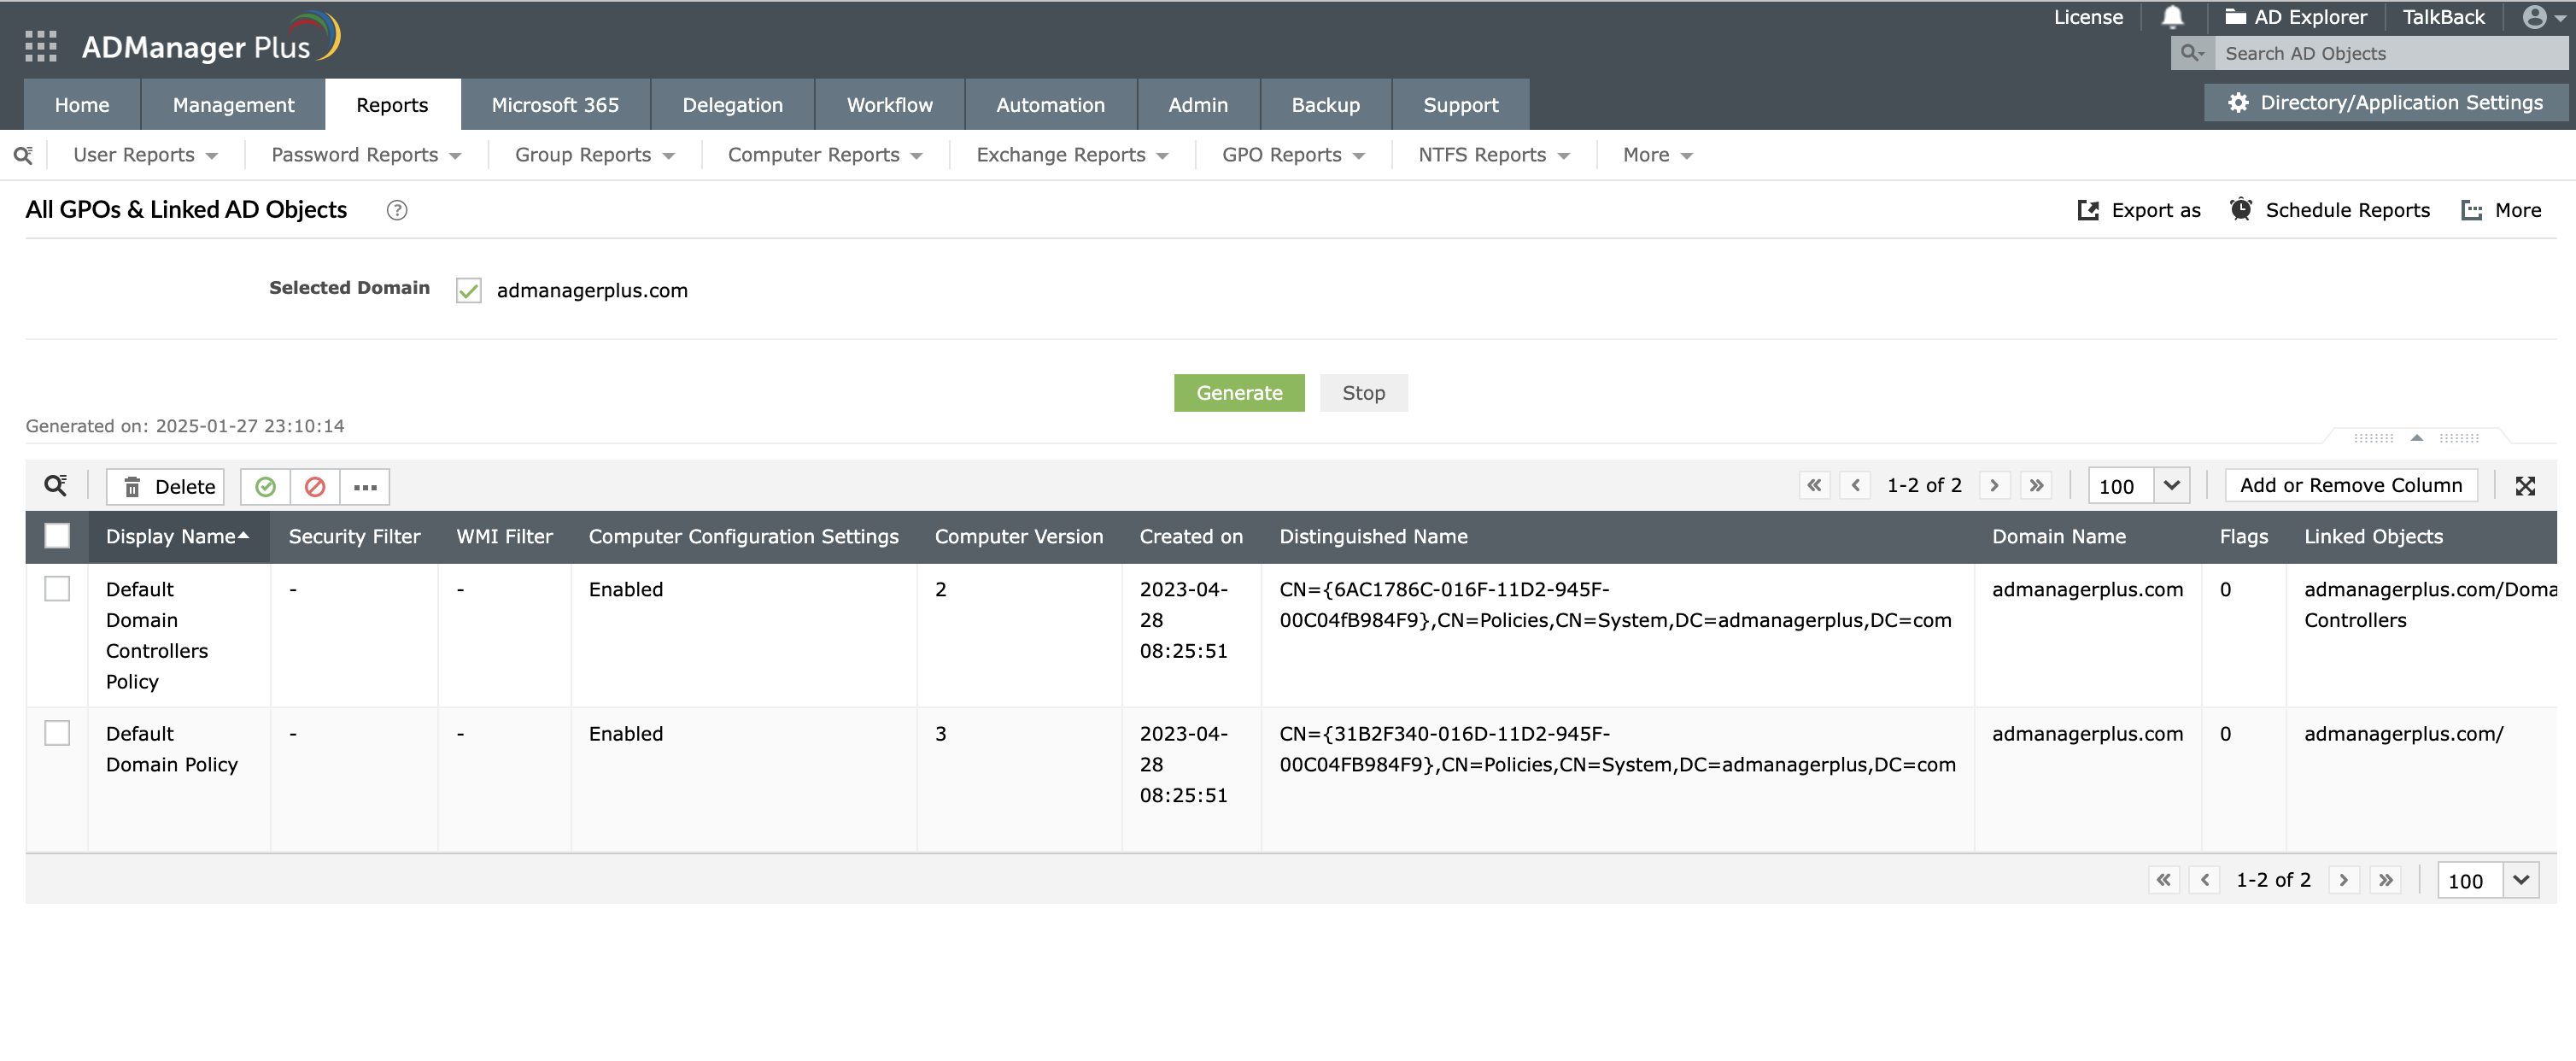Open the three-dots more actions icon
The width and height of the screenshot is (2576, 1061).
coord(365,487)
